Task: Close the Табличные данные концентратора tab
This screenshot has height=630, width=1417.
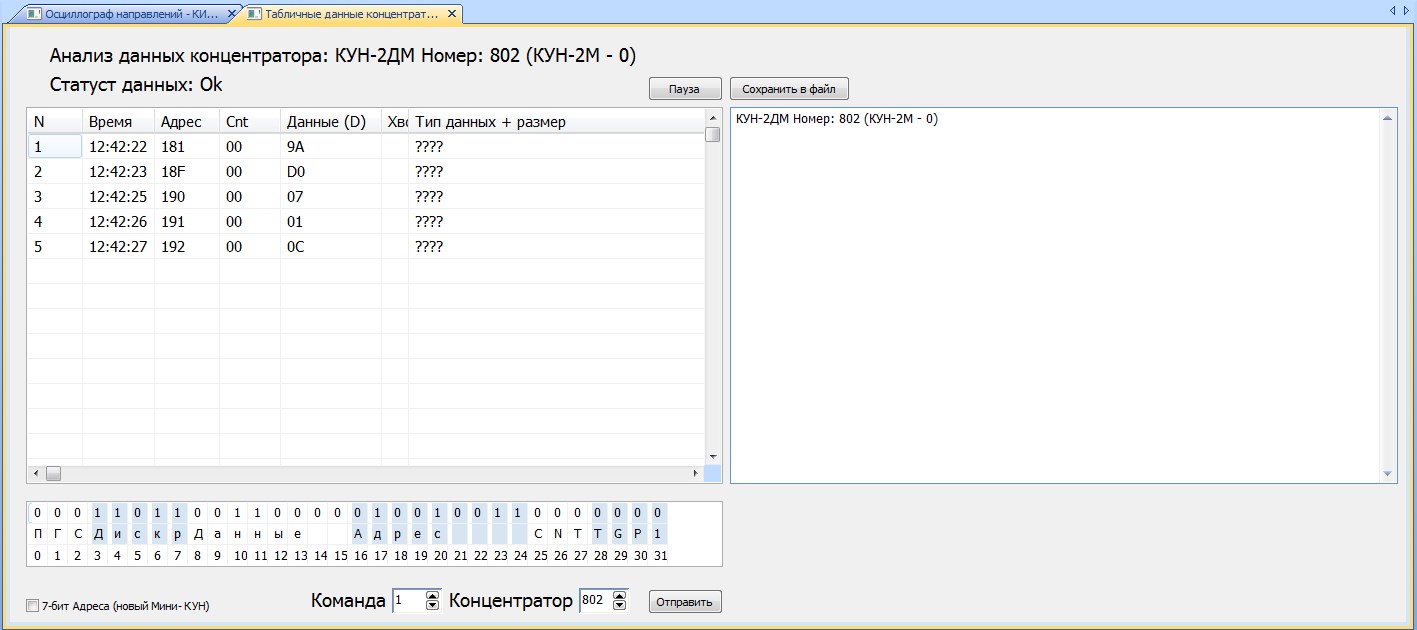Action: [451, 14]
